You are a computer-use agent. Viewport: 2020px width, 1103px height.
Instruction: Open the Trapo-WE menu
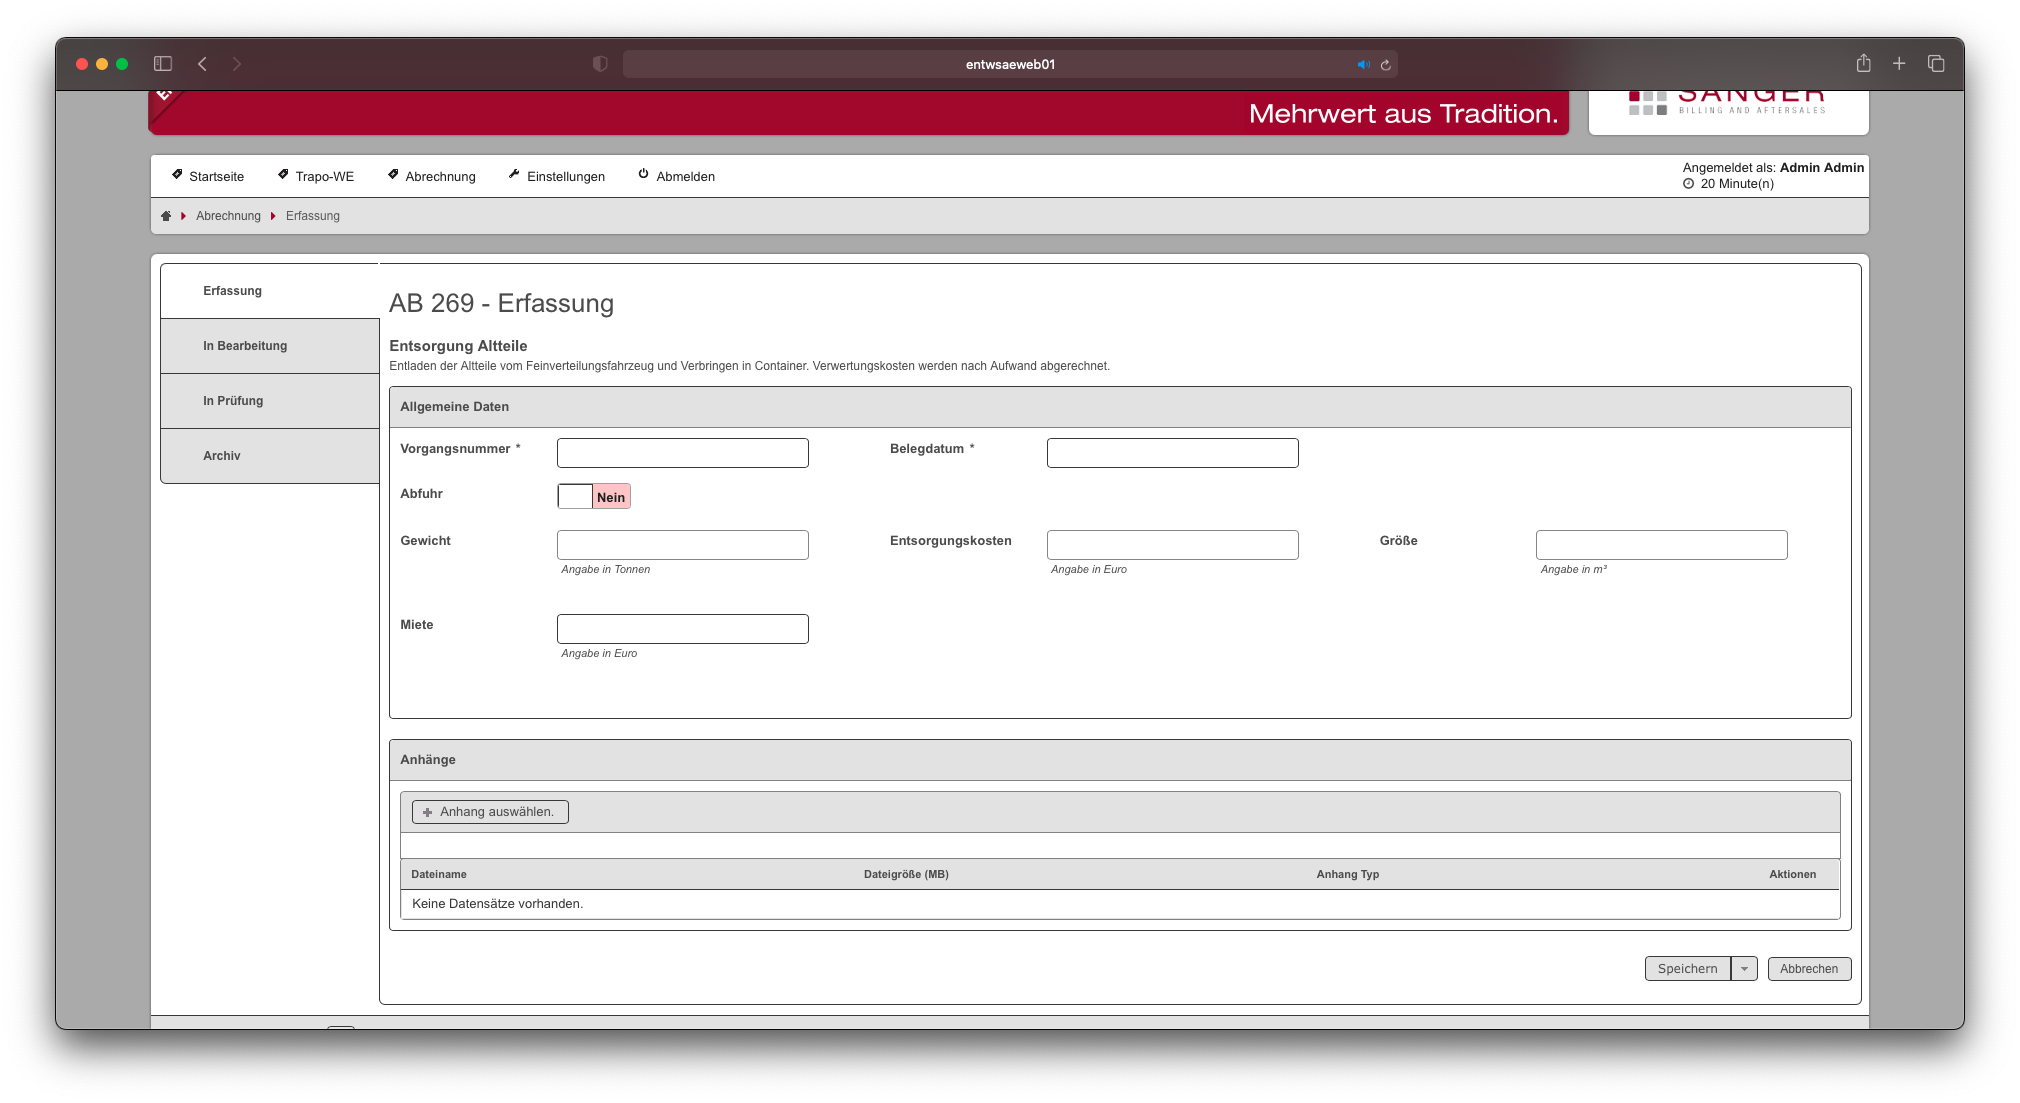click(316, 176)
